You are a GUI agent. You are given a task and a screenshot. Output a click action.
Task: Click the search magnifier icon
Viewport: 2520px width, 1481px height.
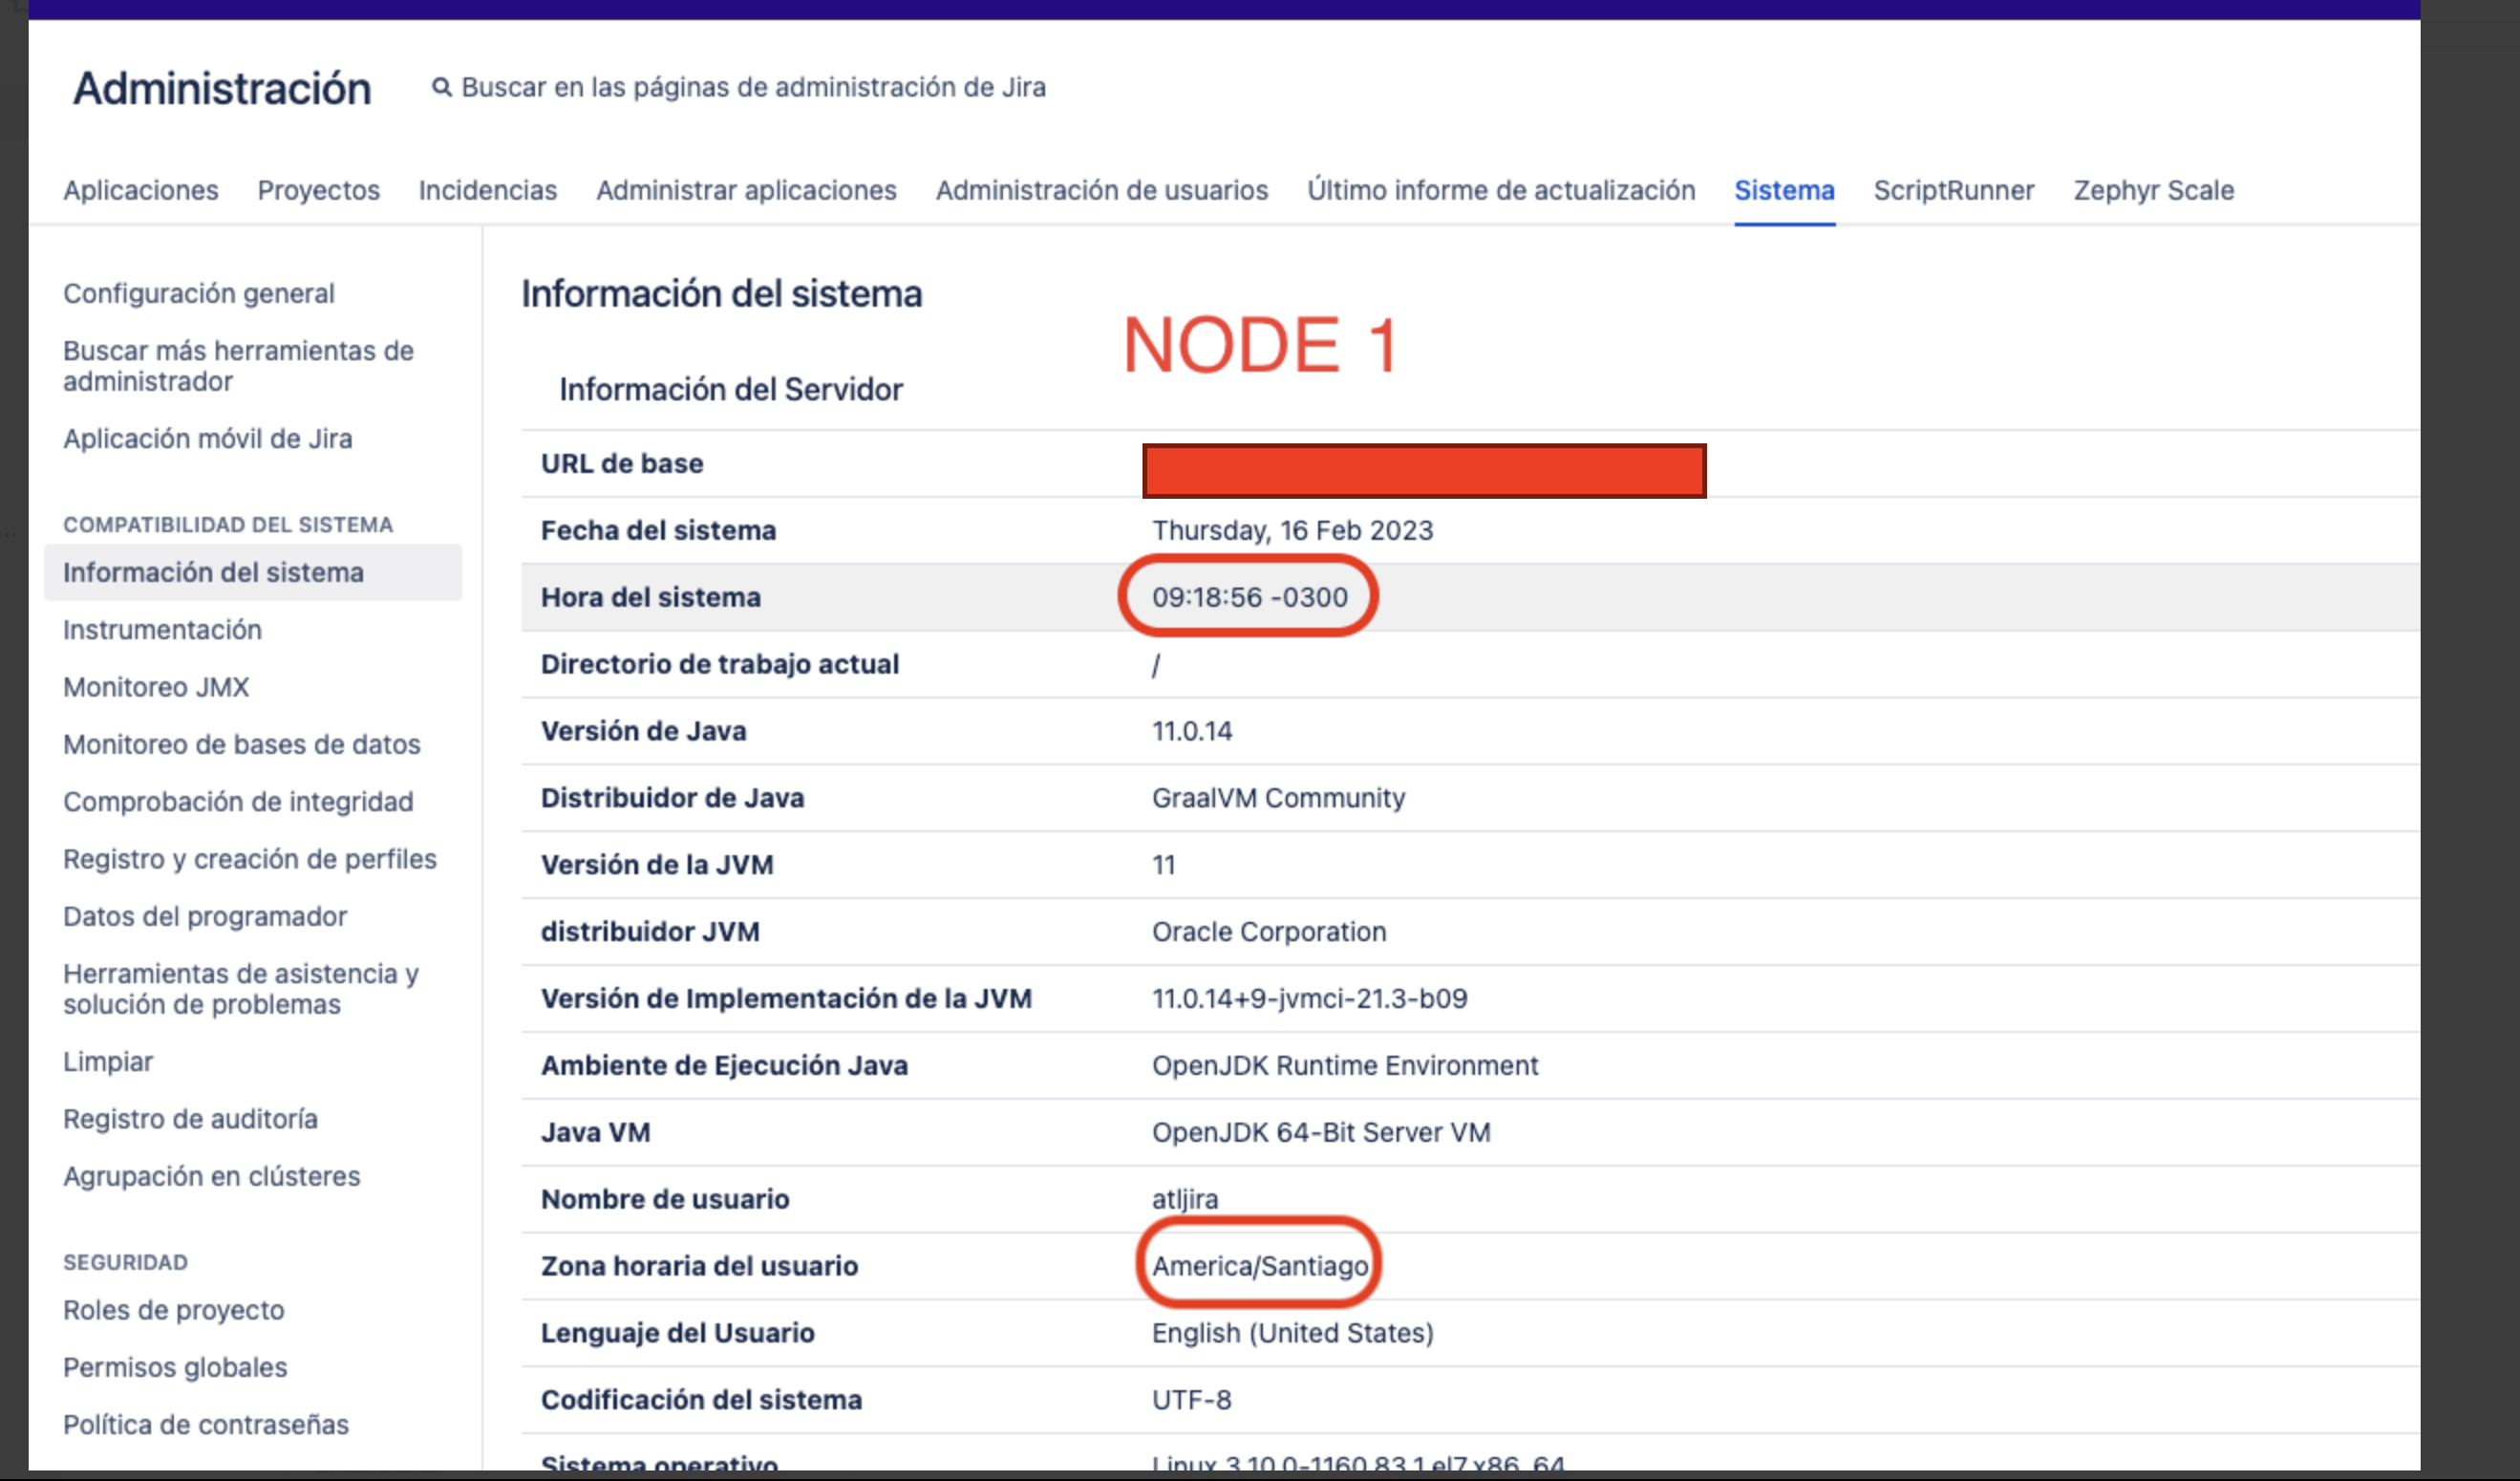pos(441,88)
